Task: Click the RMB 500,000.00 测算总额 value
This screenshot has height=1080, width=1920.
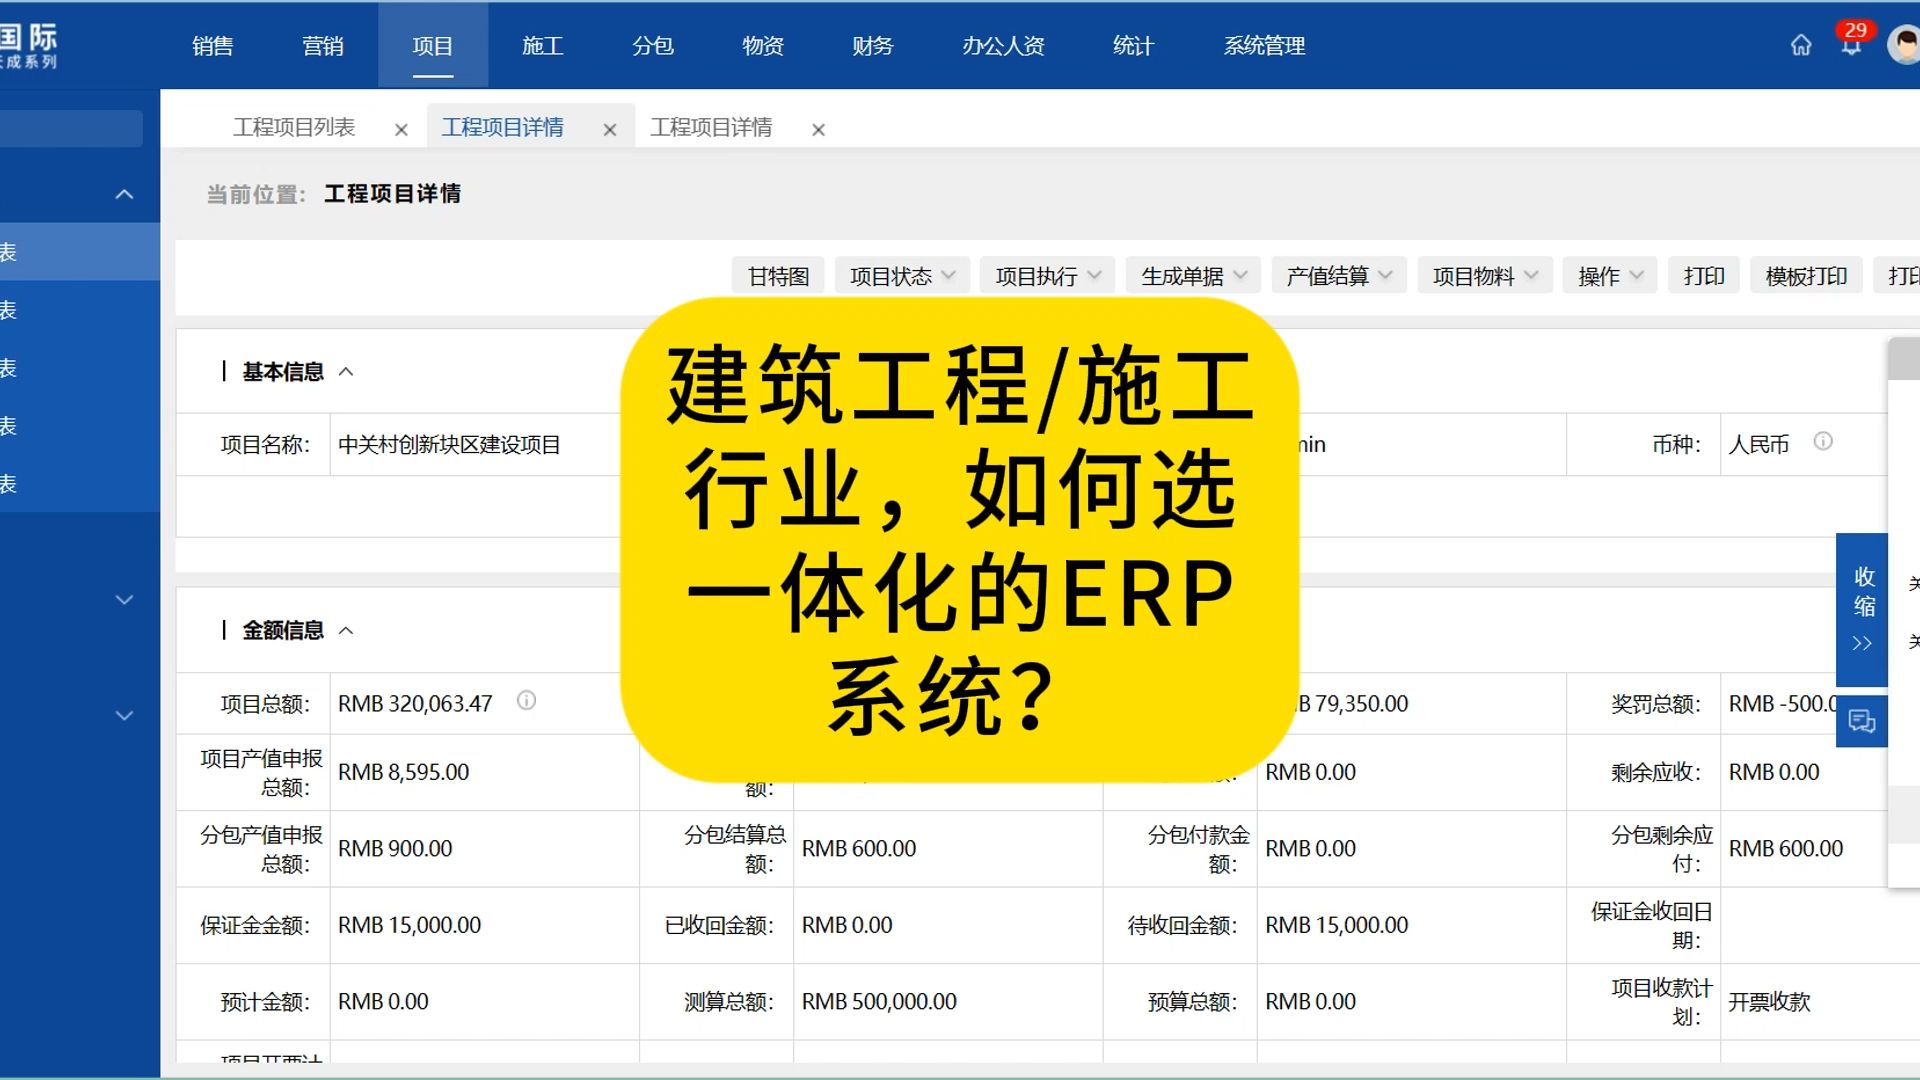Action: (879, 1002)
